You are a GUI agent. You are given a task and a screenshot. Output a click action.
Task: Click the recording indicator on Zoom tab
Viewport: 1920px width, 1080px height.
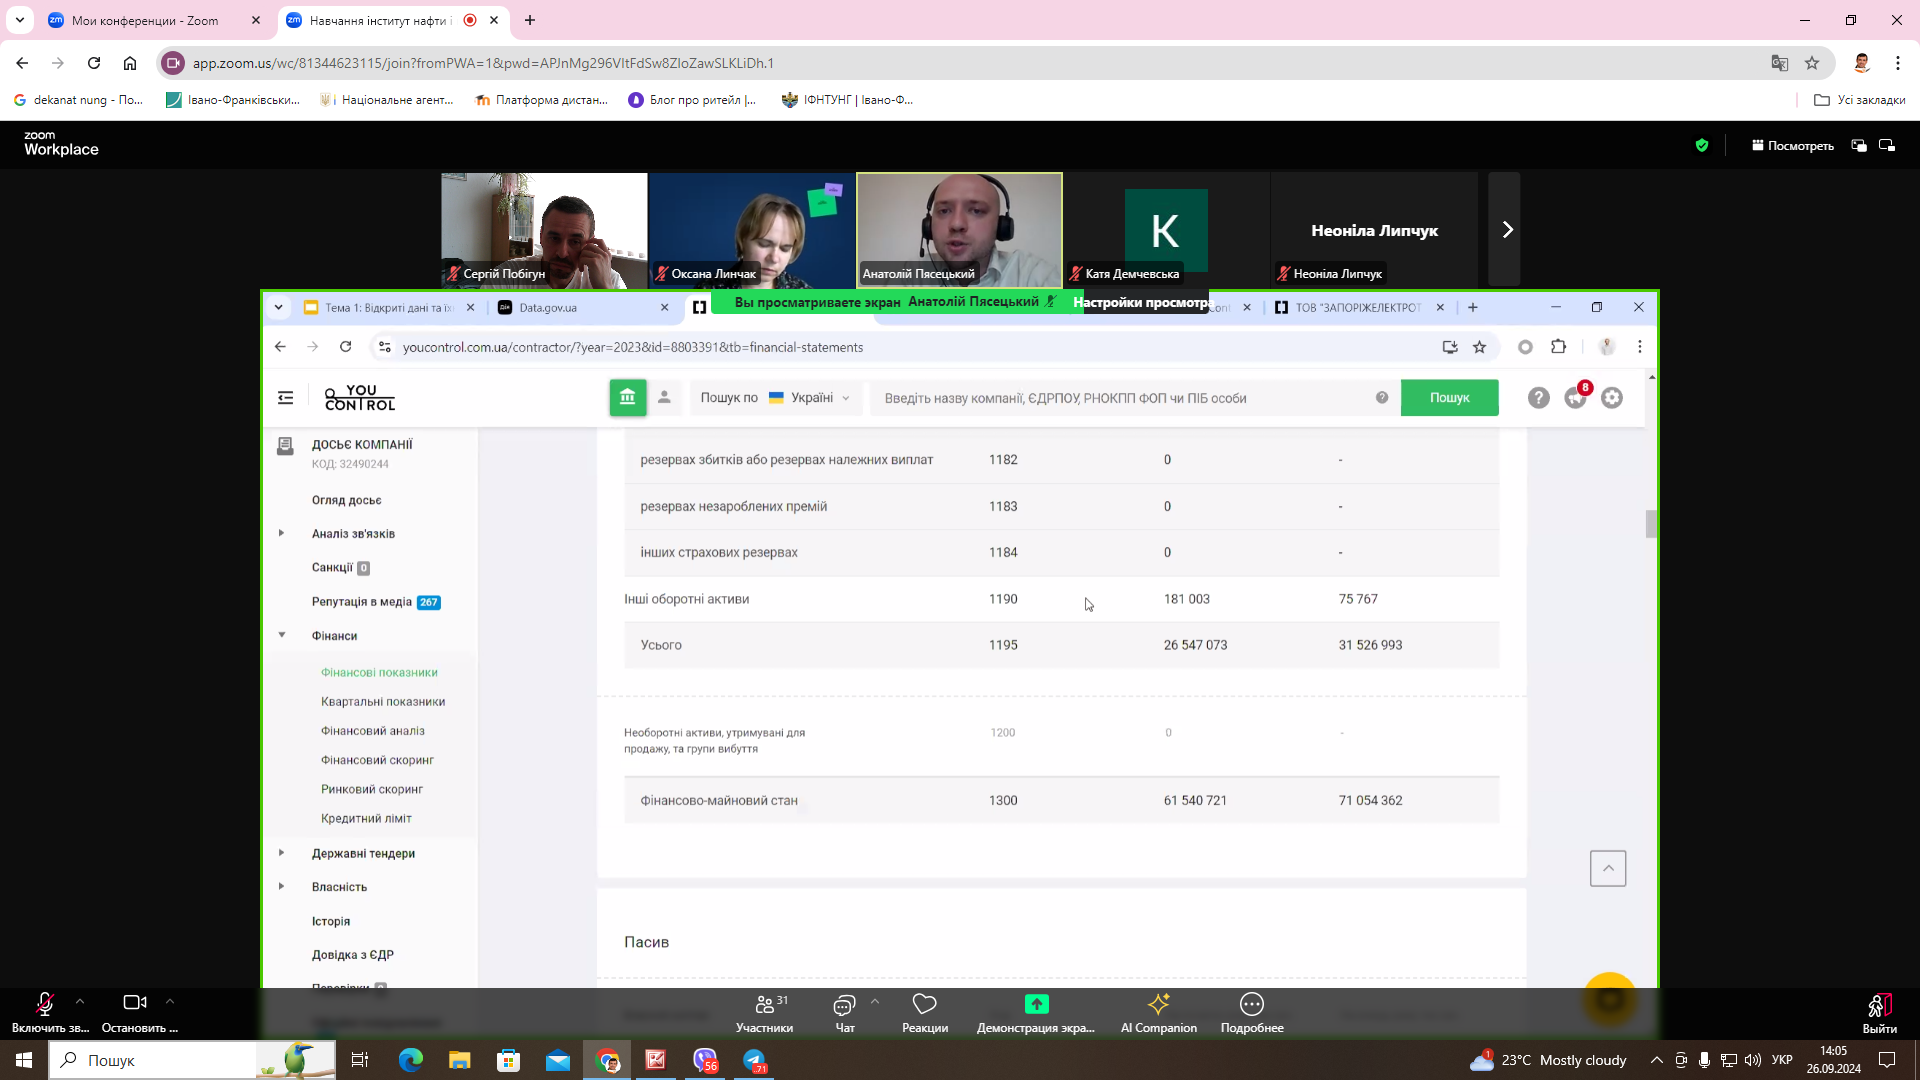click(470, 20)
